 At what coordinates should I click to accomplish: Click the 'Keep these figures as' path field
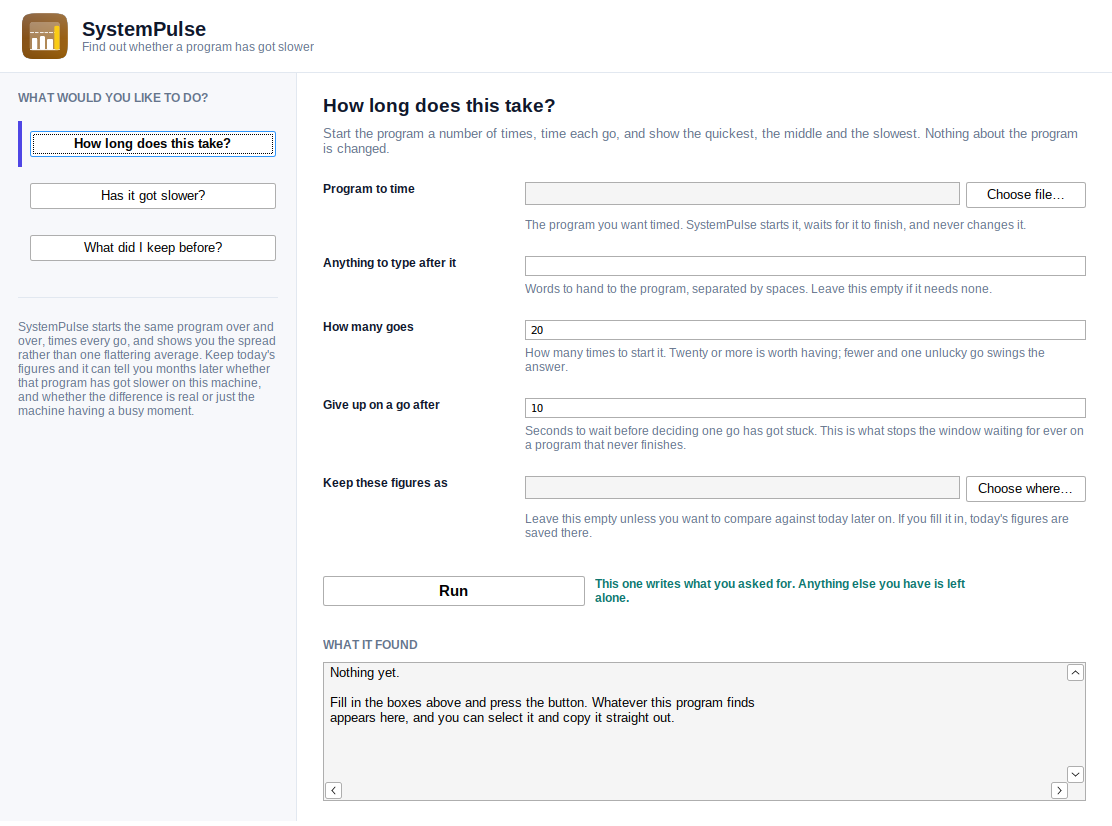[x=742, y=487]
